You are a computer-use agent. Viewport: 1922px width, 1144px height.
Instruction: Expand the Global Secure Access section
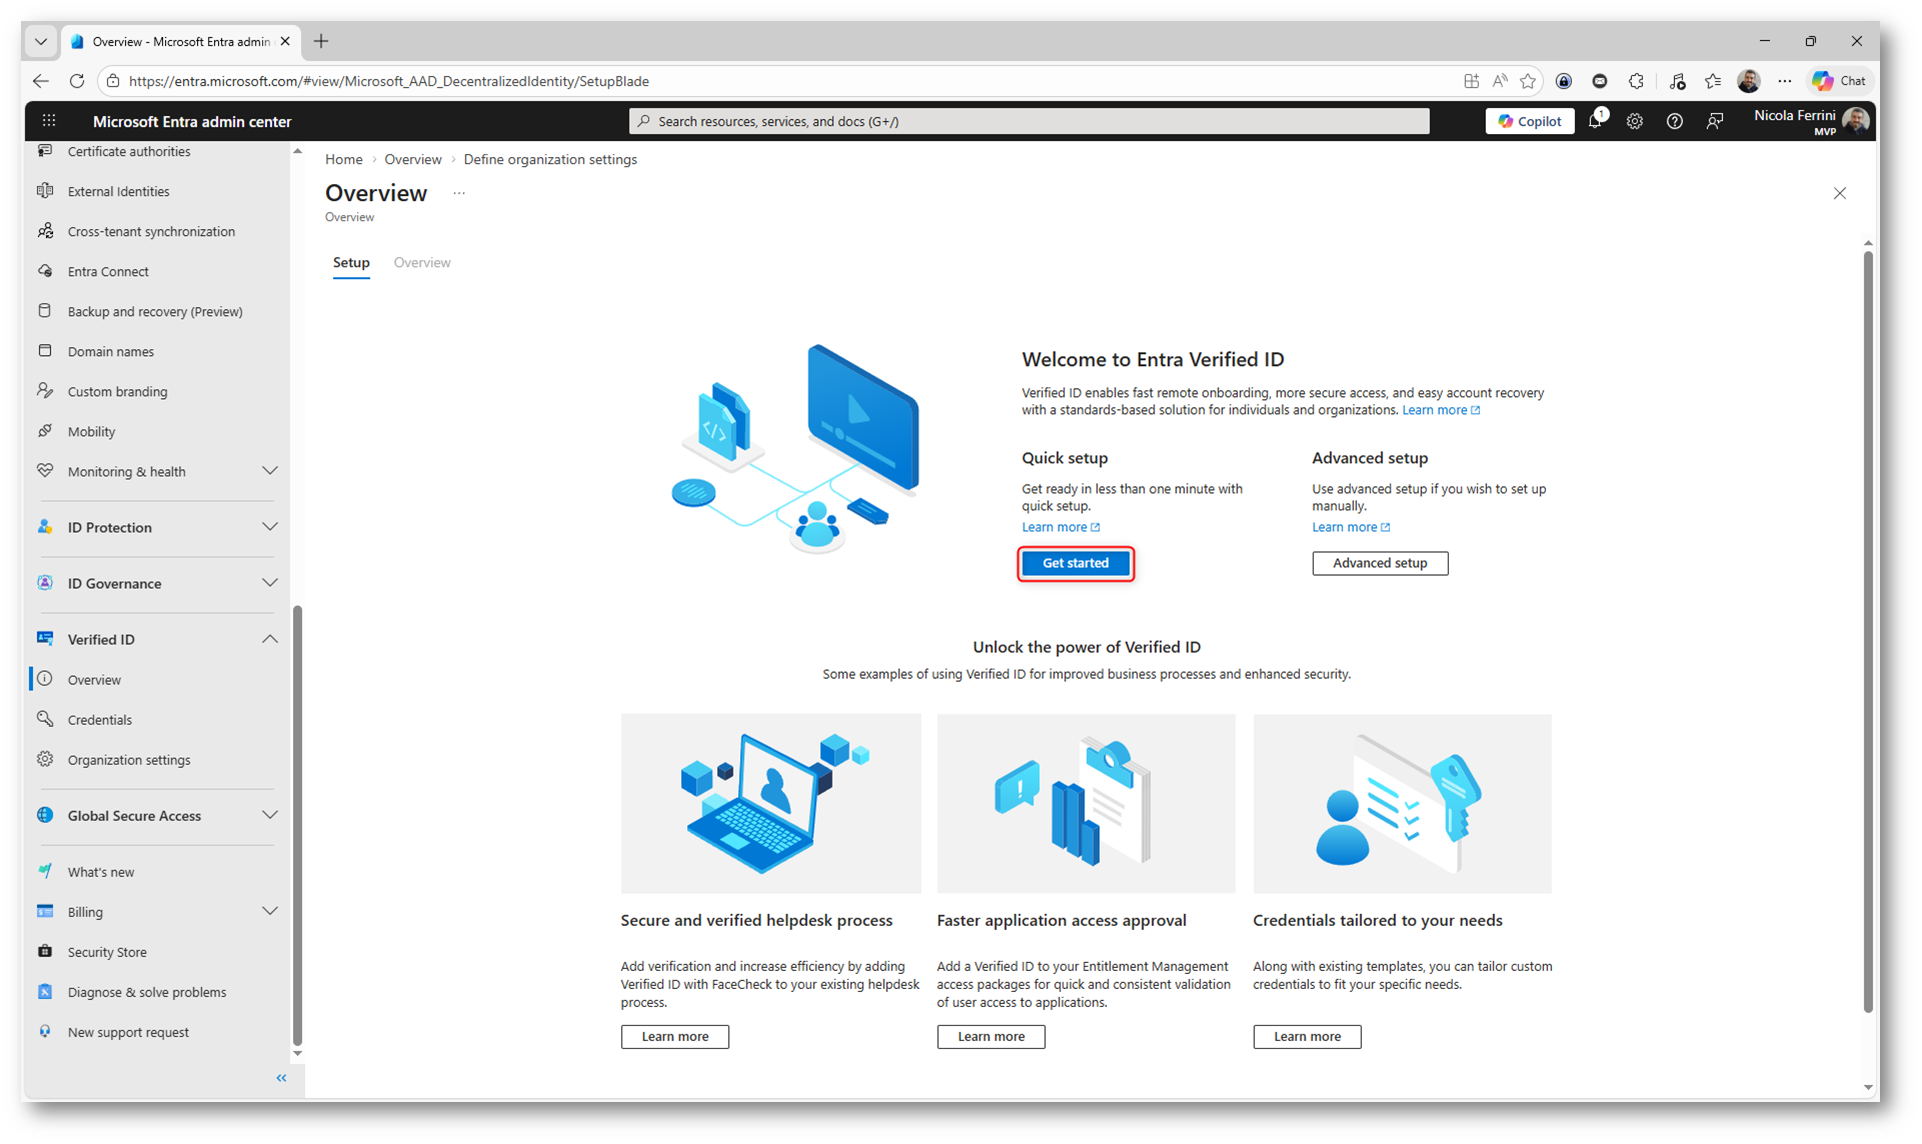pos(269,816)
